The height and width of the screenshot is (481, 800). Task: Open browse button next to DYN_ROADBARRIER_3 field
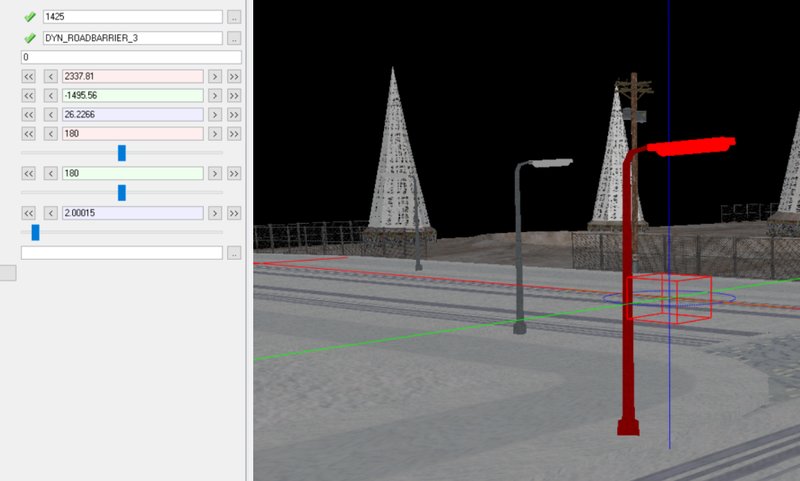point(234,38)
